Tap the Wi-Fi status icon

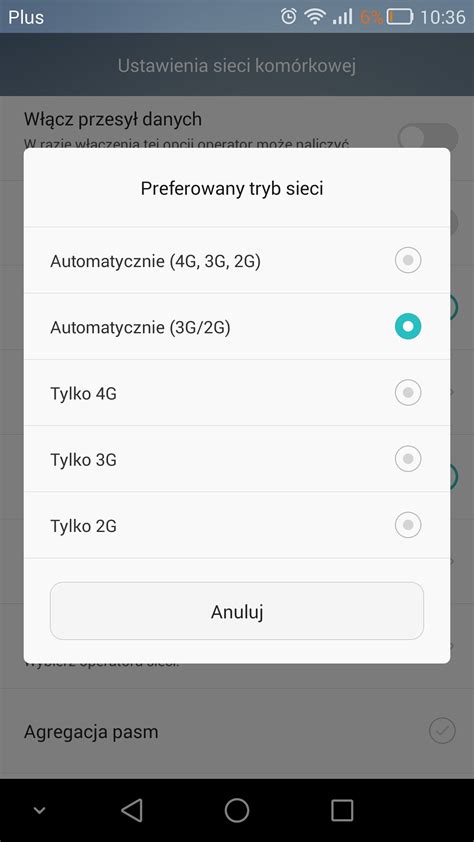[313, 17]
